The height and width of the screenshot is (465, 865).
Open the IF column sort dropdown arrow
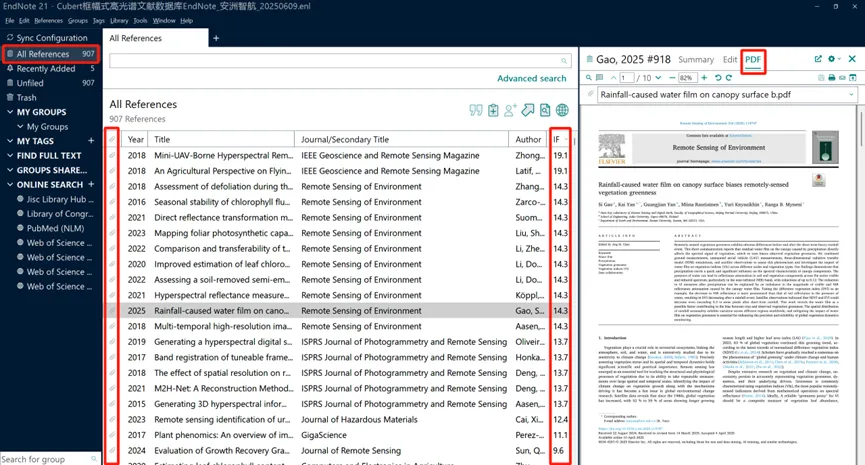pos(565,140)
